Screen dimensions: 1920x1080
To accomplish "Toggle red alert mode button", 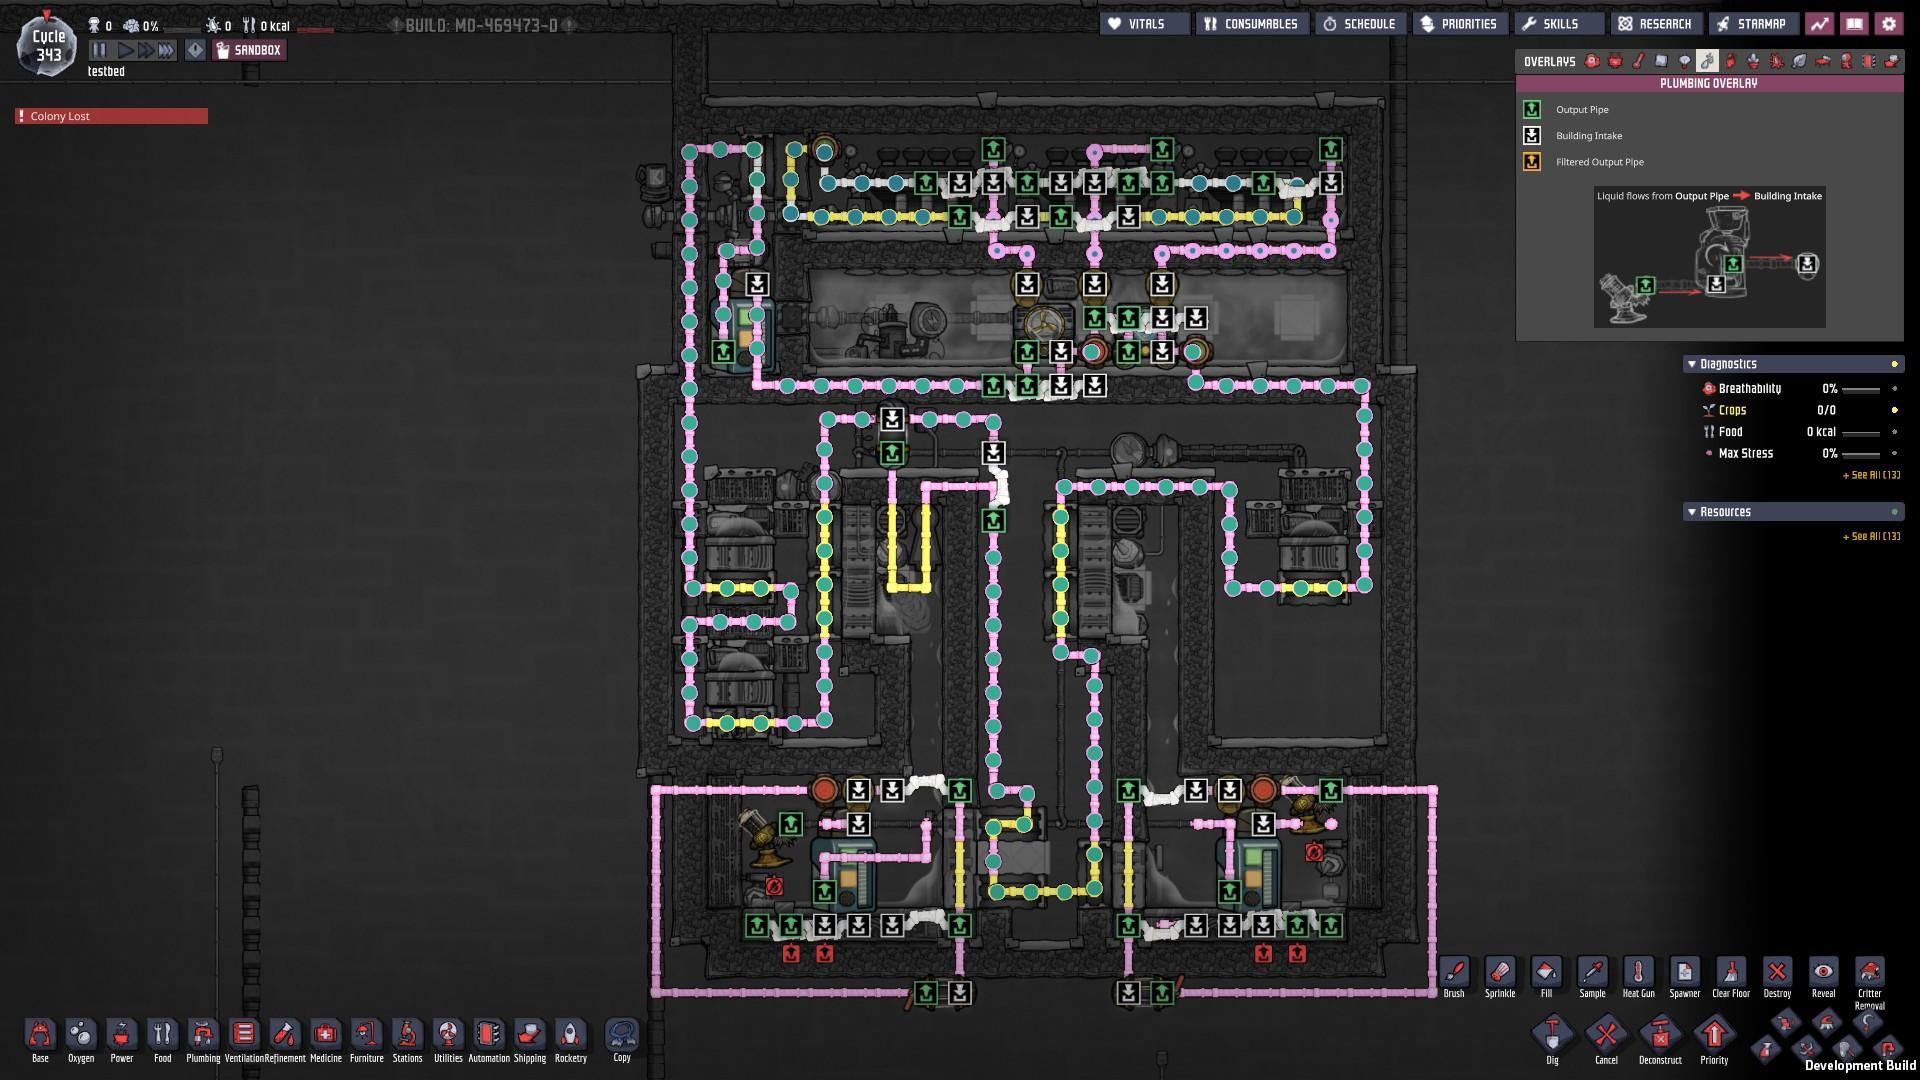I will click(195, 50).
